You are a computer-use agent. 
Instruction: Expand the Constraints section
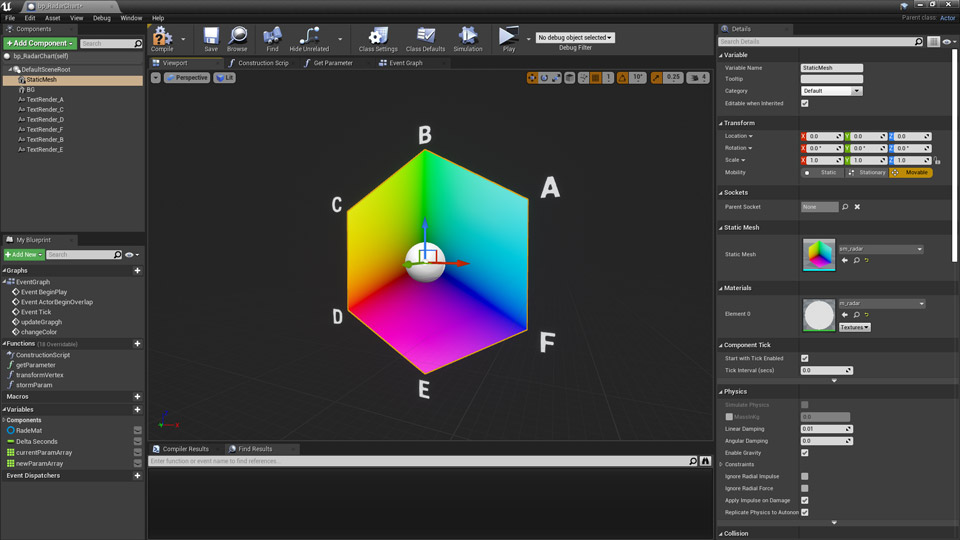(721, 465)
